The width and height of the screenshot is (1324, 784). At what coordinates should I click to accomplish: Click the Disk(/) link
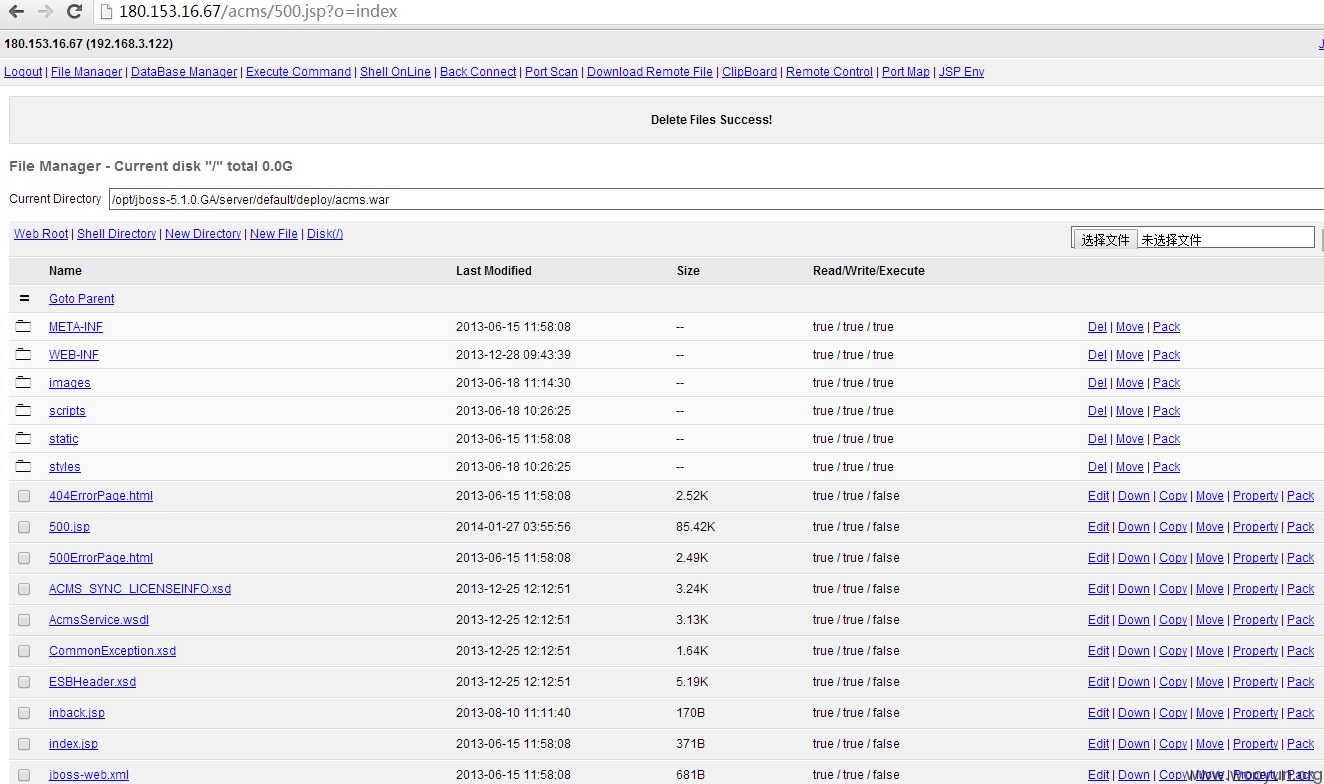click(x=325, y=234)
